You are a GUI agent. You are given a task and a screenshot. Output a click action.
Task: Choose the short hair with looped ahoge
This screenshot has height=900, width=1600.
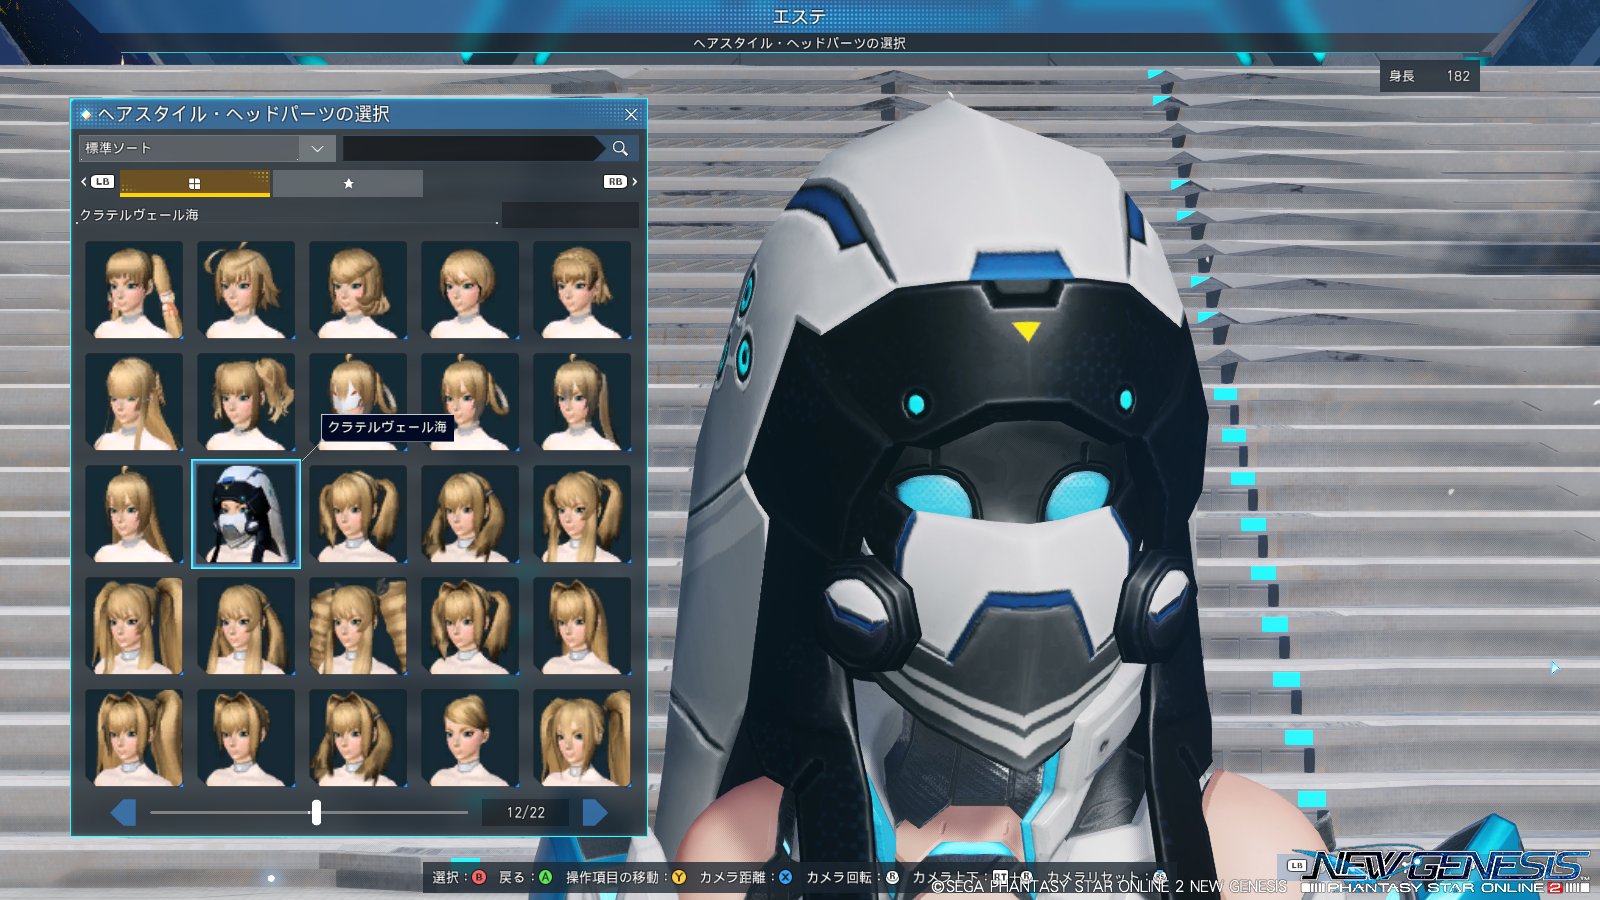[x=246, y=289]
